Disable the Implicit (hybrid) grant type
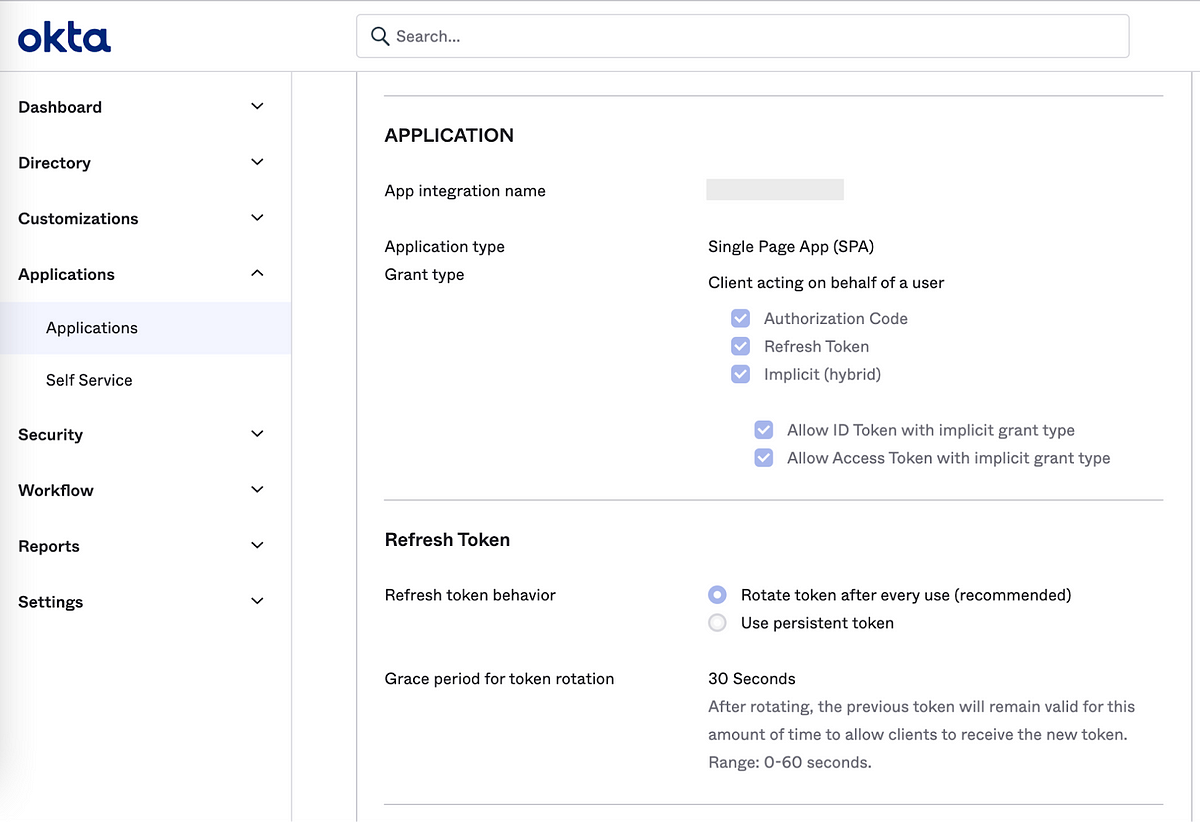Screen dimensions: 1200x822 pyautogui.click(x=740, y=374)
